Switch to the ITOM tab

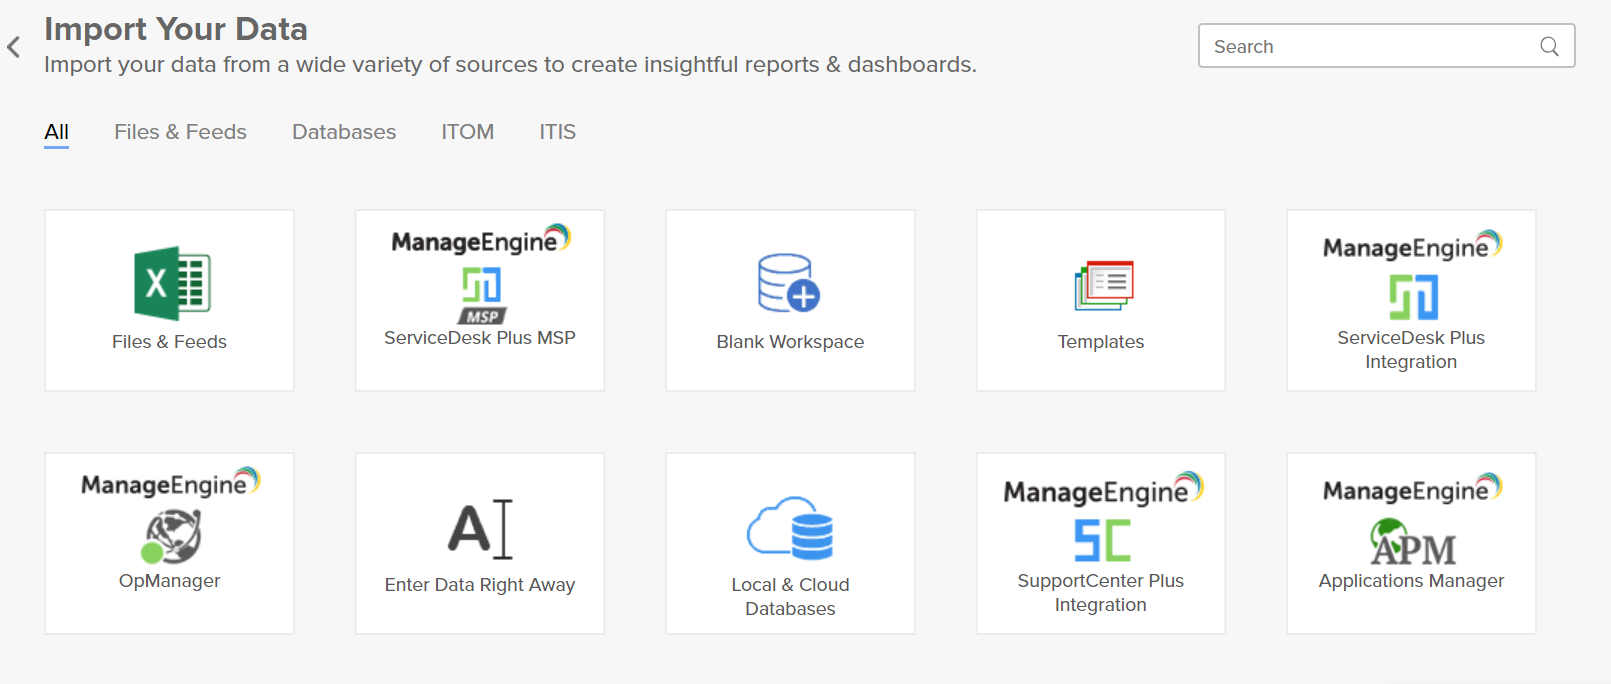[x=468, y=132]
